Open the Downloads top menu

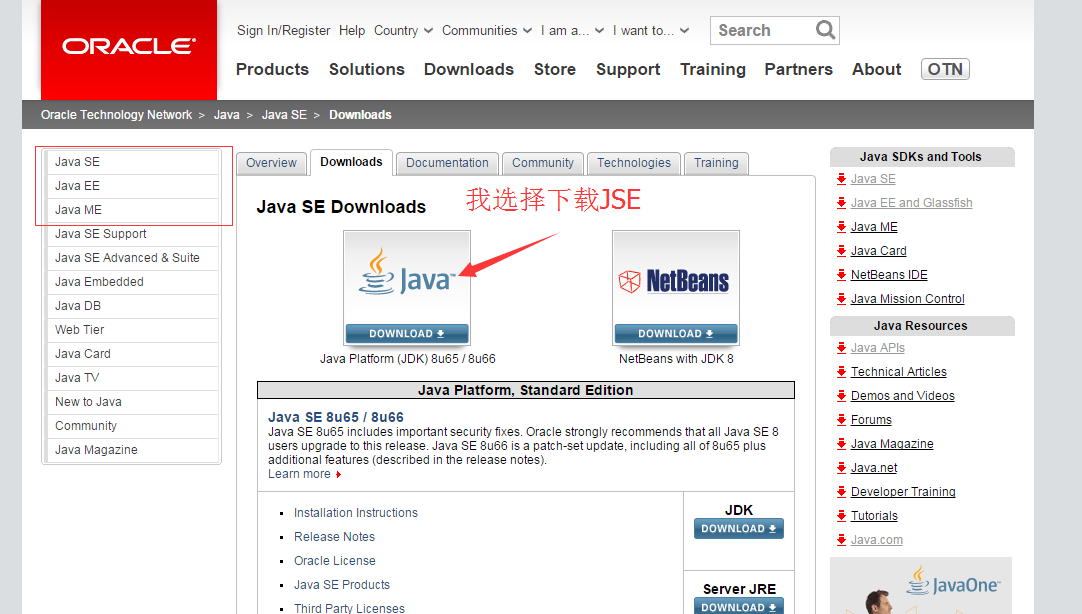click(469, 69)
